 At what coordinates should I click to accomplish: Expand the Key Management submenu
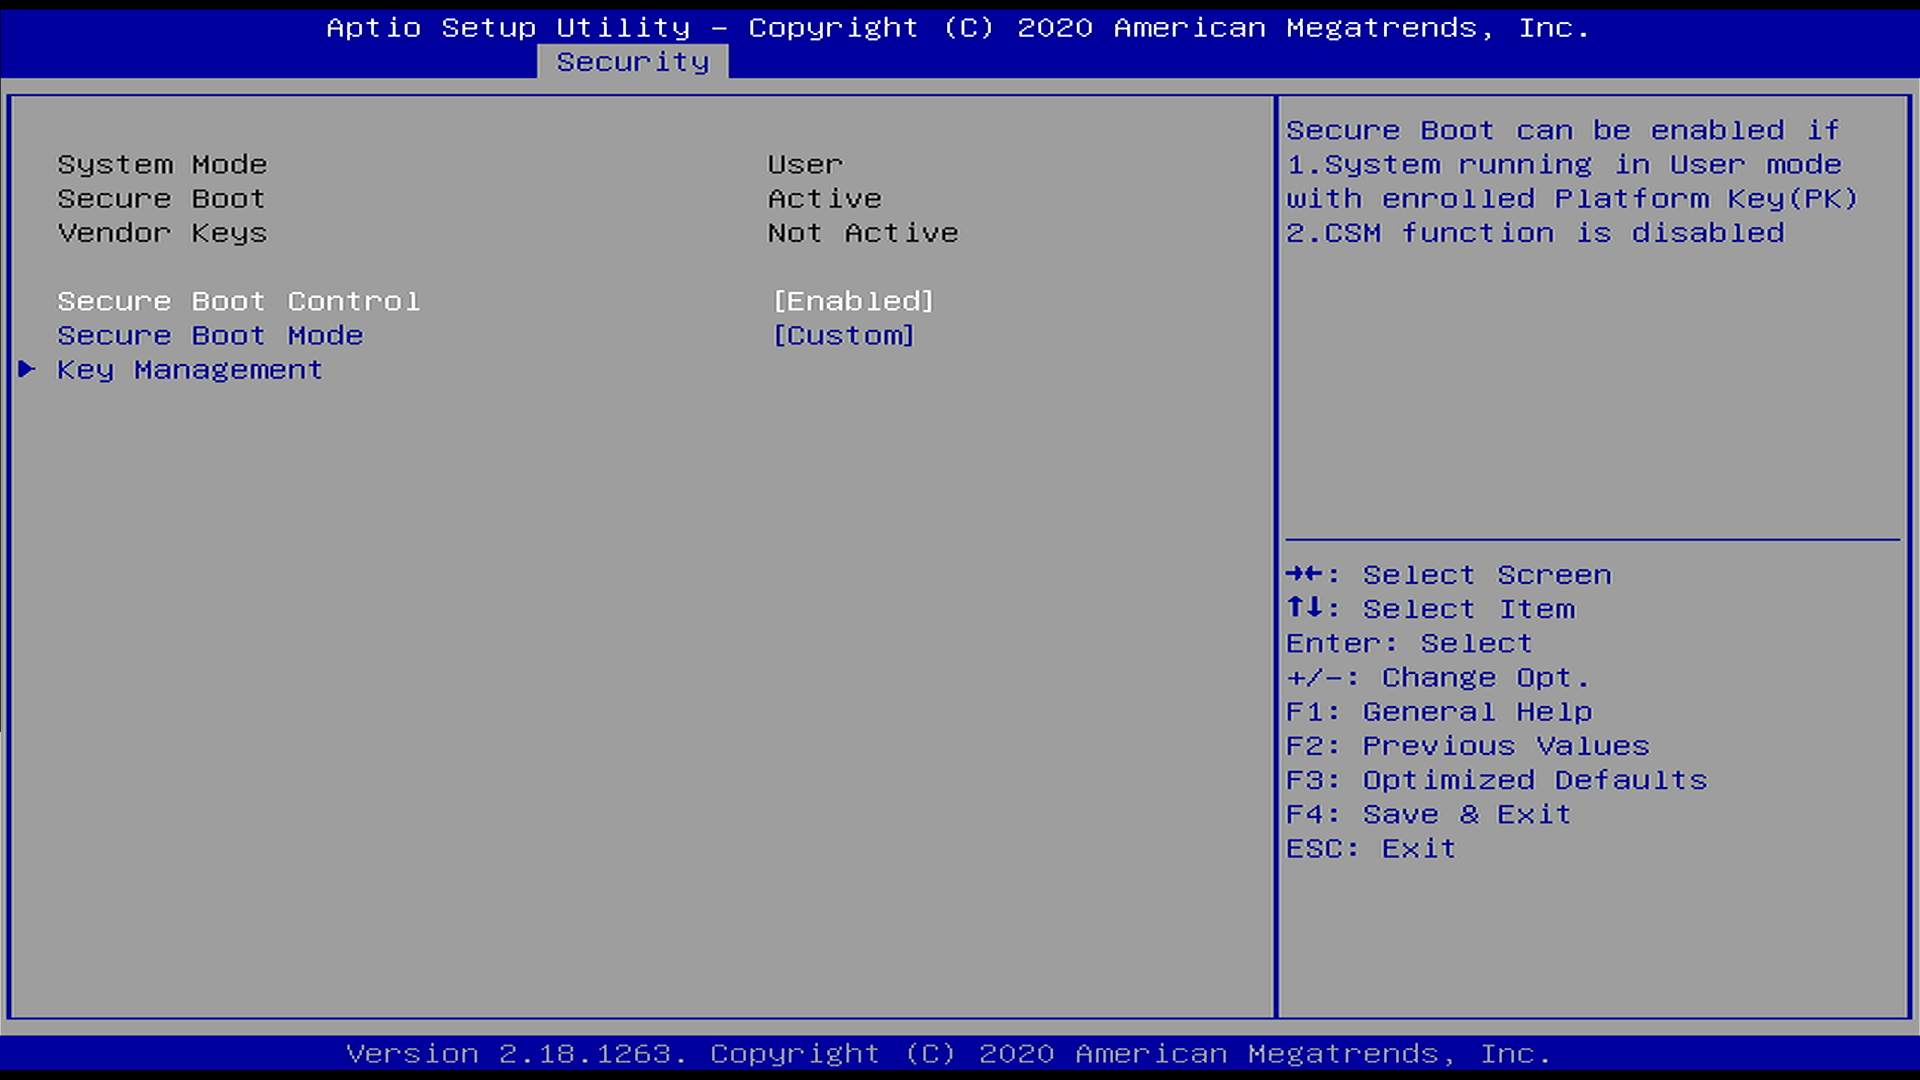(188, 370)
